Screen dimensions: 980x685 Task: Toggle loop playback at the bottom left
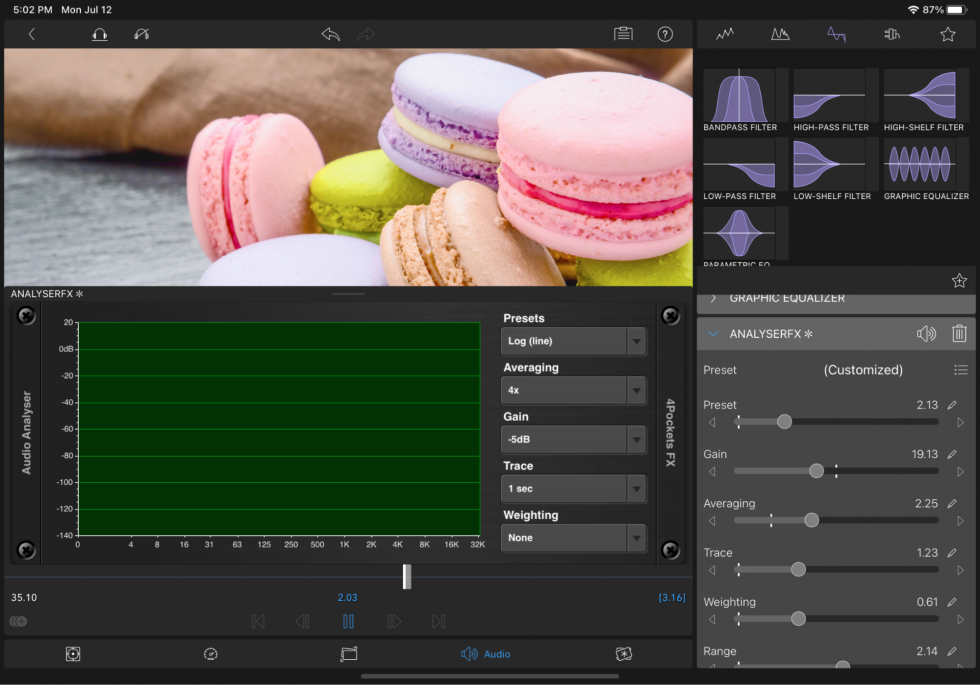click(x=18, y=621)
